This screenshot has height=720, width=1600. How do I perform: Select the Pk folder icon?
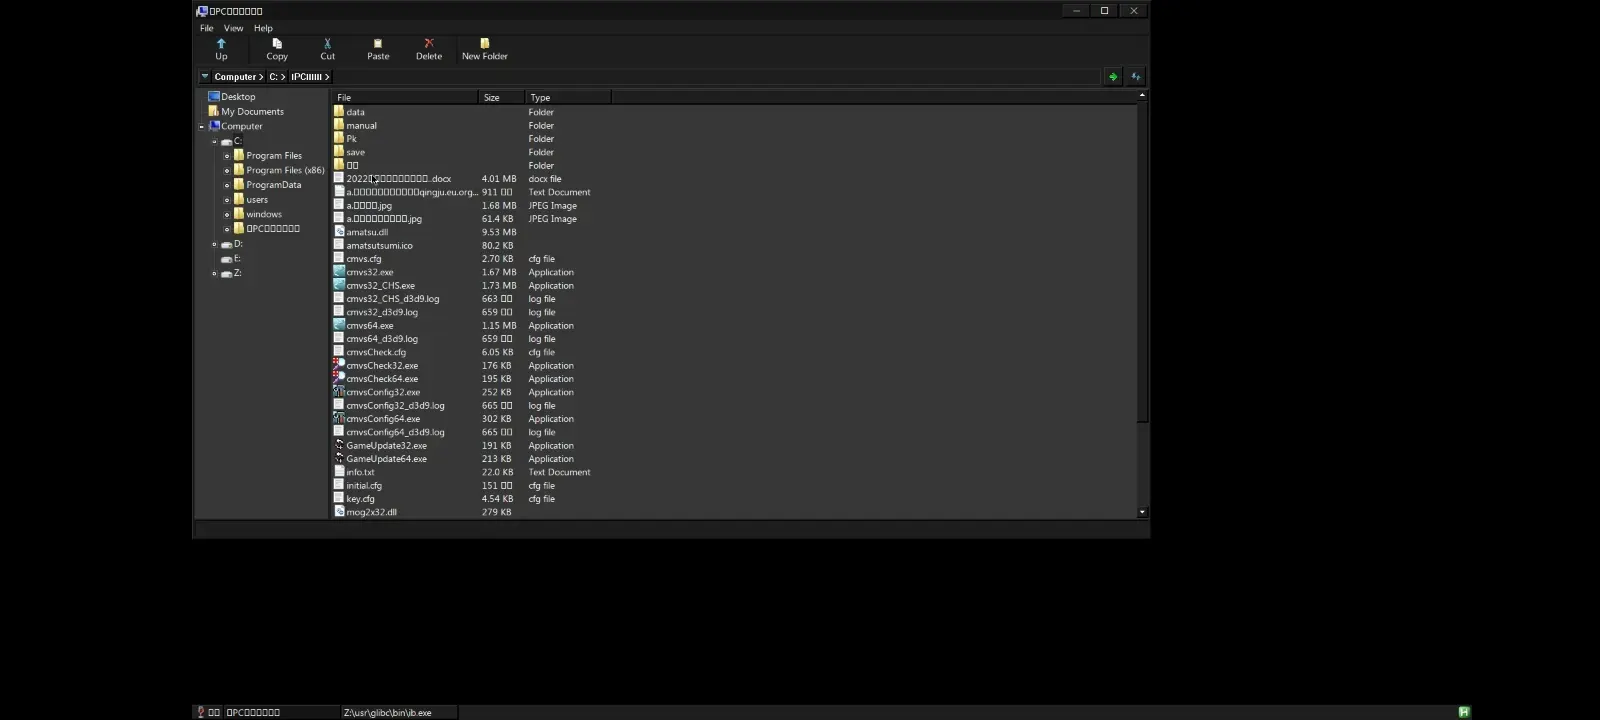tap(339, 138)
